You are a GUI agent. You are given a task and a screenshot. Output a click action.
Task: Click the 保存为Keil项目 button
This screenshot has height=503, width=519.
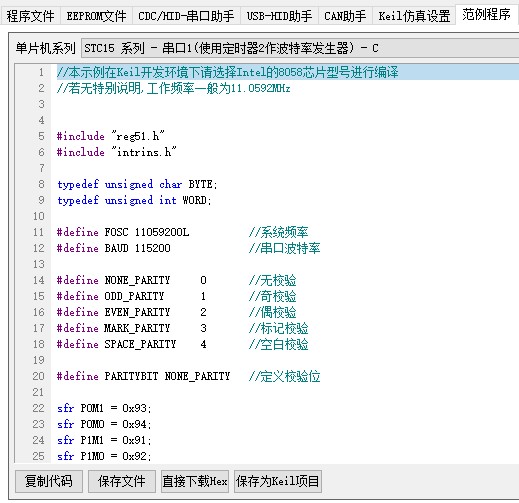pos(278,481)
